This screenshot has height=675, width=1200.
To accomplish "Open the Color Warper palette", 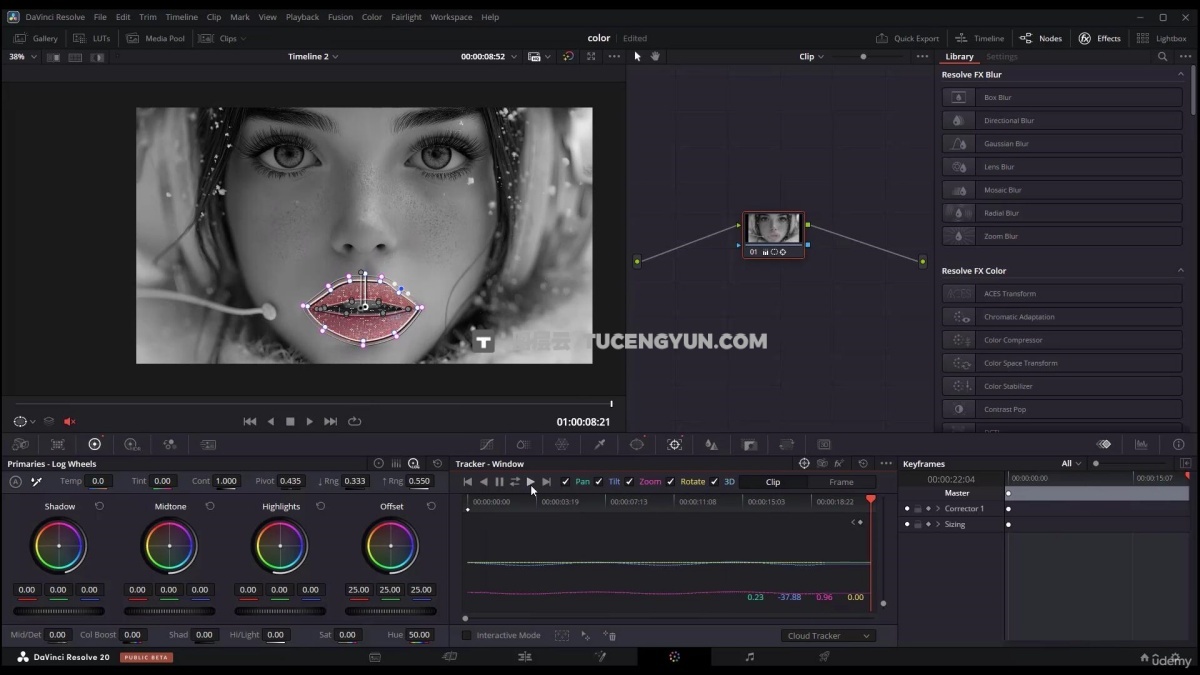I will coord(523,444).
